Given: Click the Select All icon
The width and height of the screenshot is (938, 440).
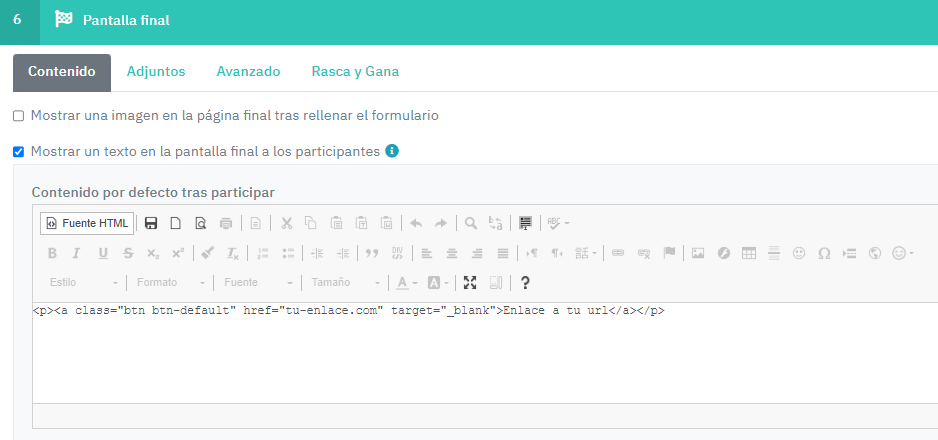Looking at the screenshot, I should 525,223.
